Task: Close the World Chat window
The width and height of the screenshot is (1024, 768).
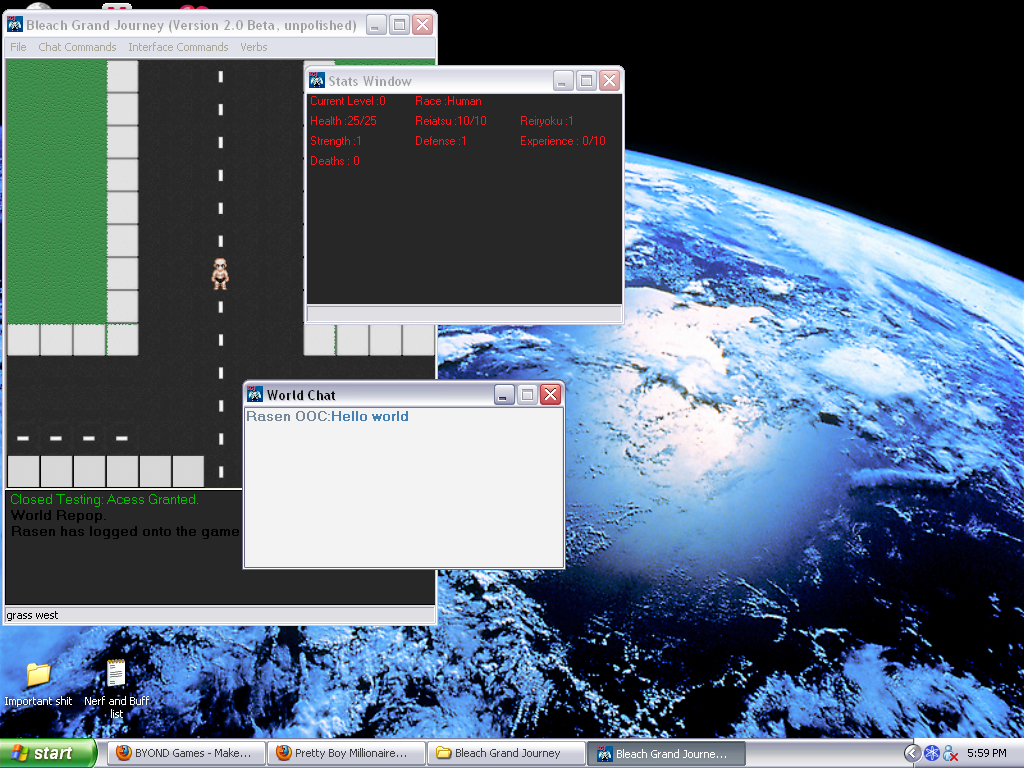Action: (x=551, y=394)
